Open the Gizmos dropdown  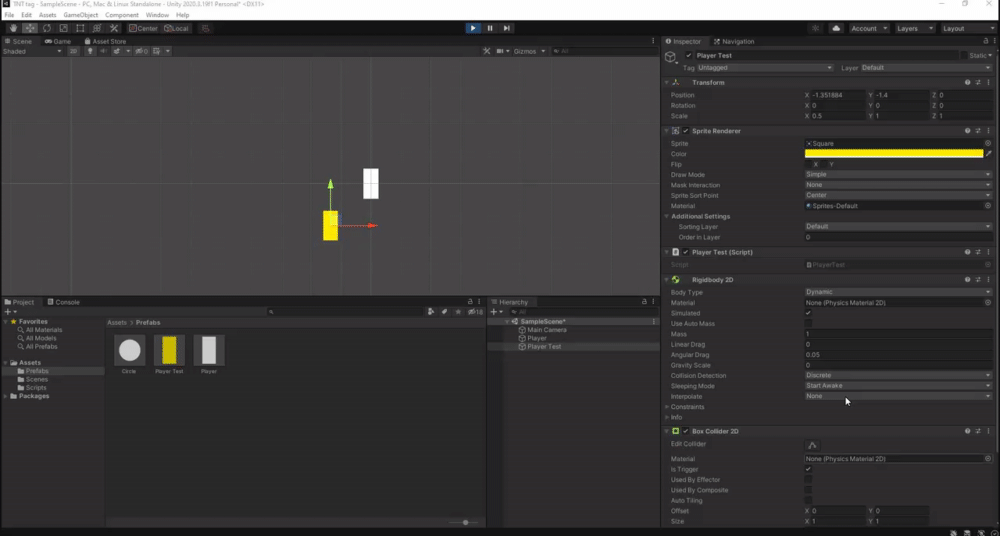529,51
